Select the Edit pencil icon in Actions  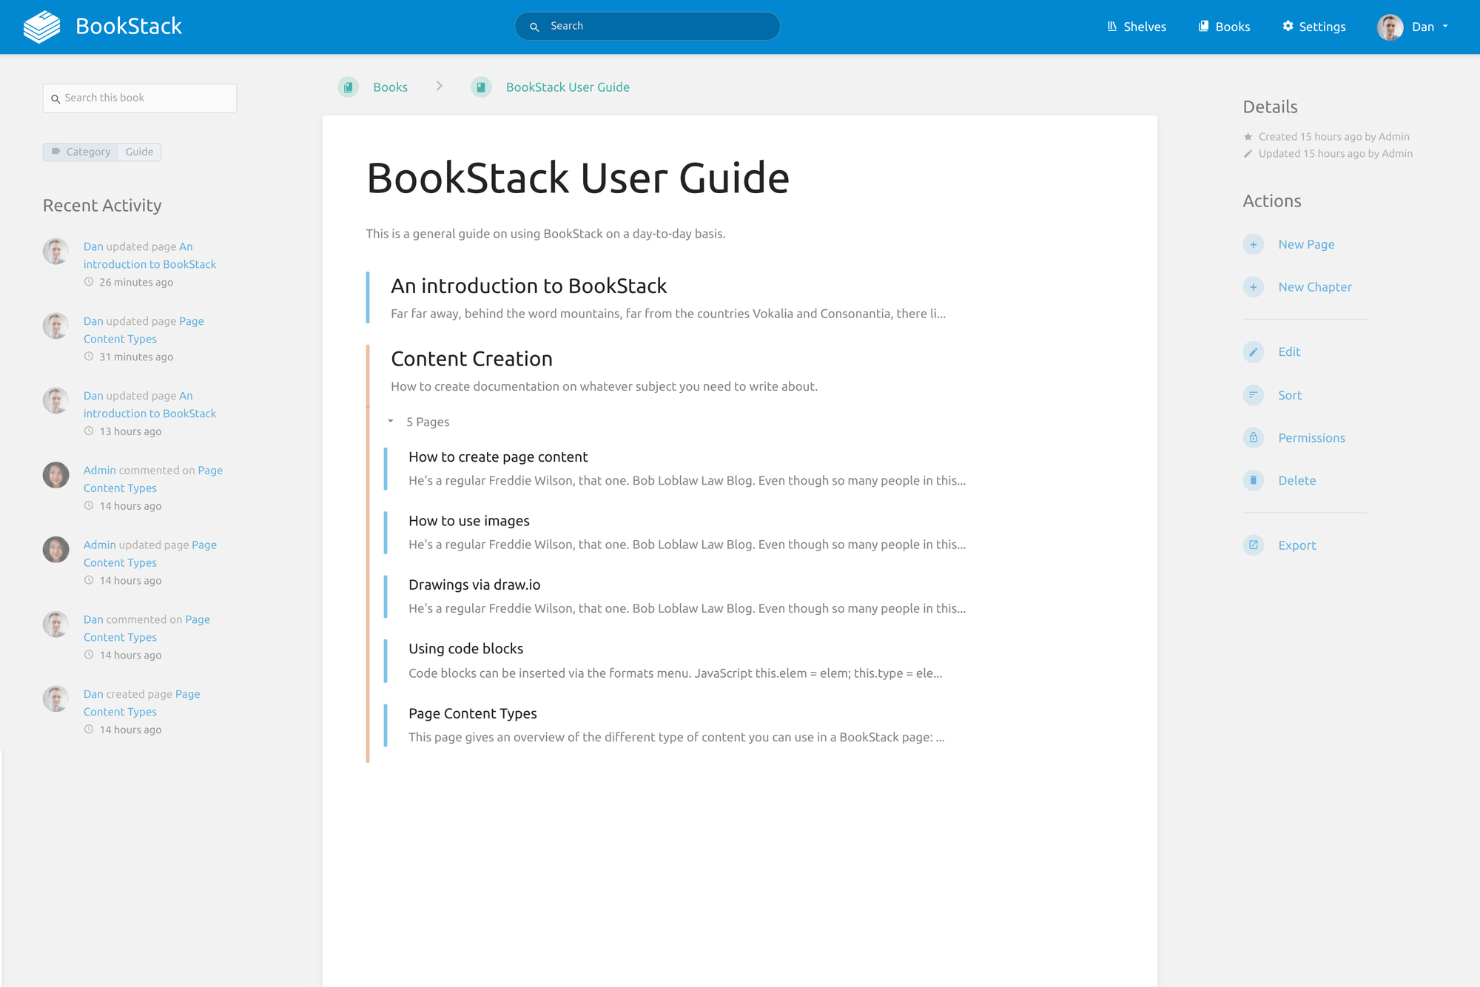(x=1253, y=352)
